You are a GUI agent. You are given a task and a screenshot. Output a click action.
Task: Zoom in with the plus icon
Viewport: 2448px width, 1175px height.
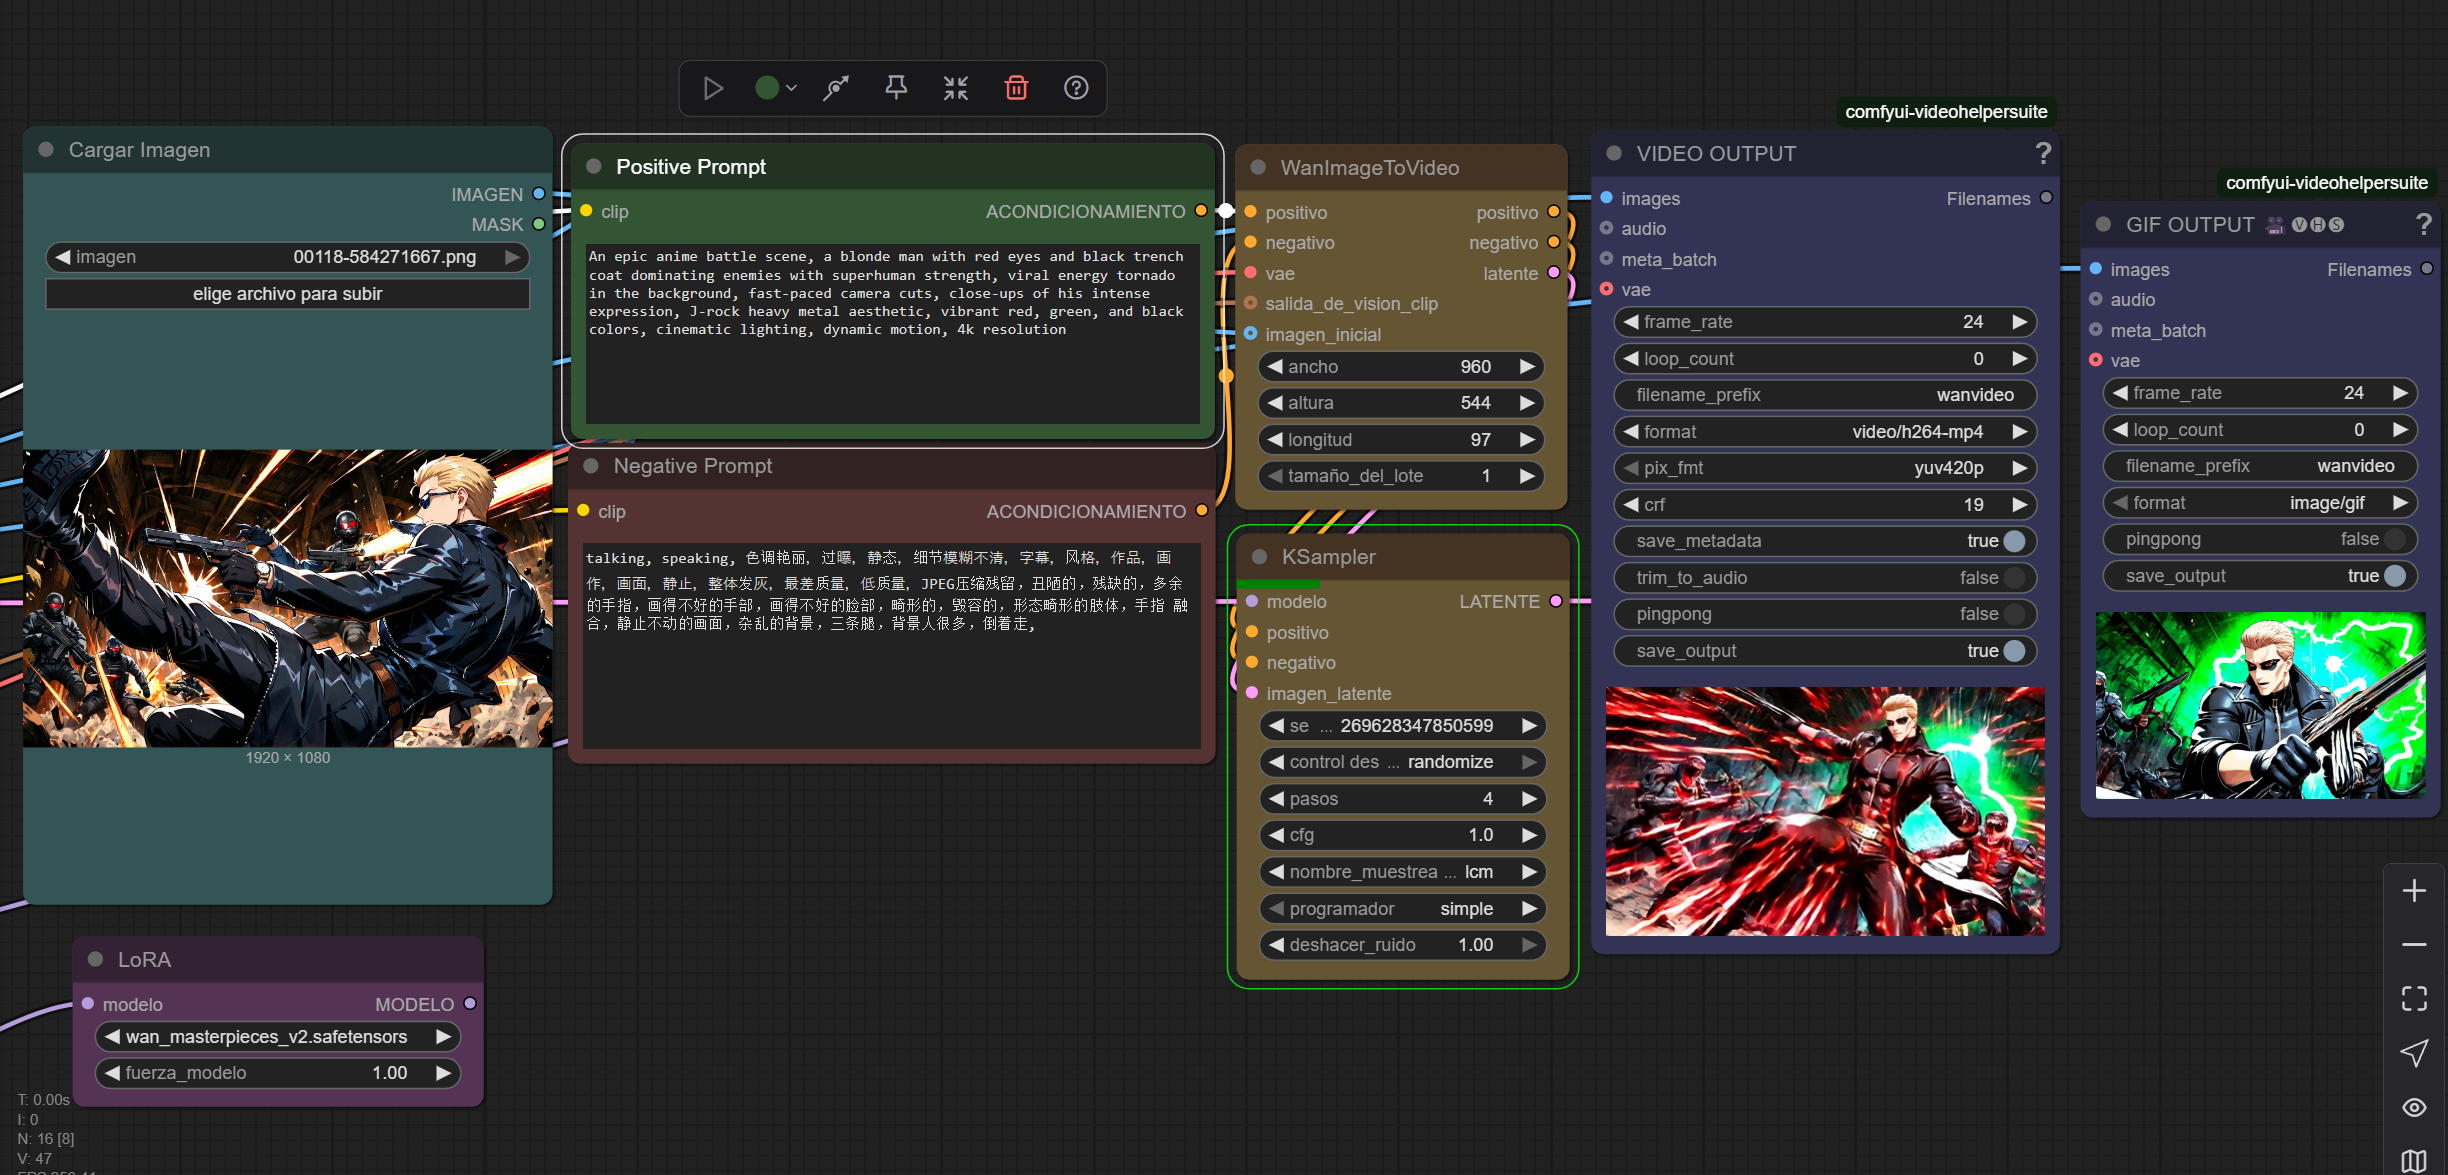coord(2414,891)
